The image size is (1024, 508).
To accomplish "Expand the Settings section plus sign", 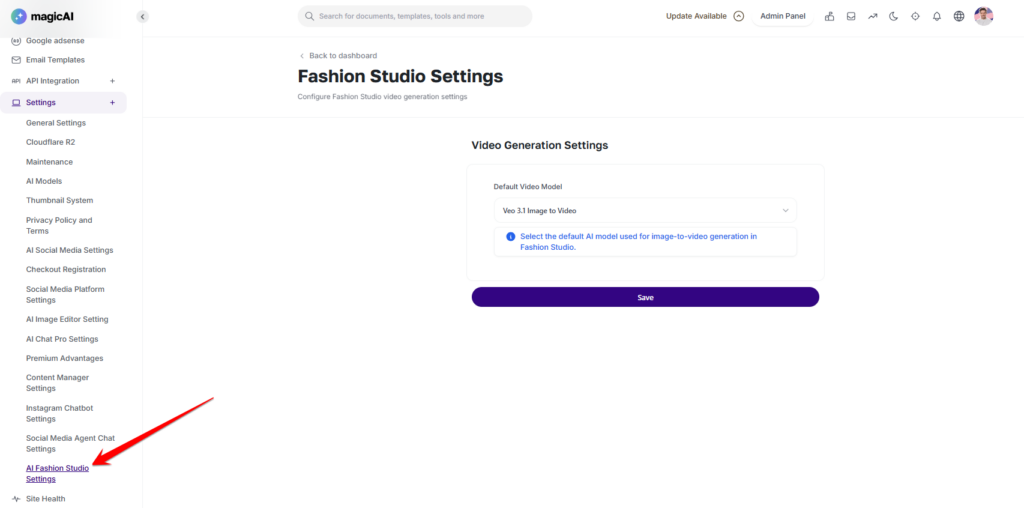I will coord(112,102).
